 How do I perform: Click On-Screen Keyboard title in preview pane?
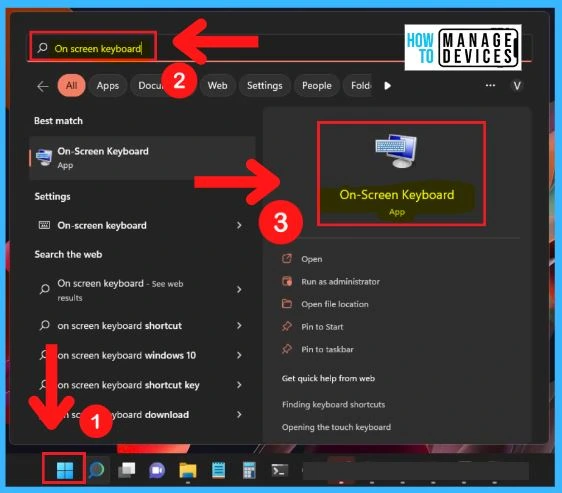point(397,195)
